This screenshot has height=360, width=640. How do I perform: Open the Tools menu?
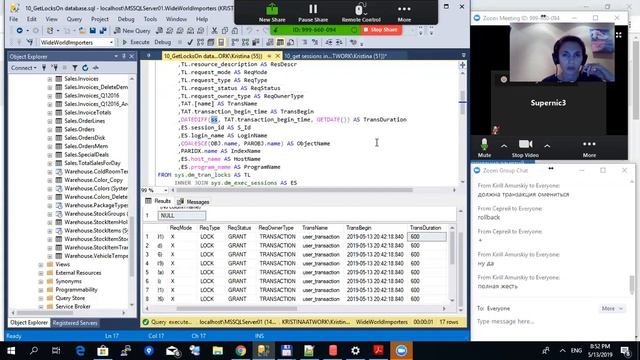point(150,19)
